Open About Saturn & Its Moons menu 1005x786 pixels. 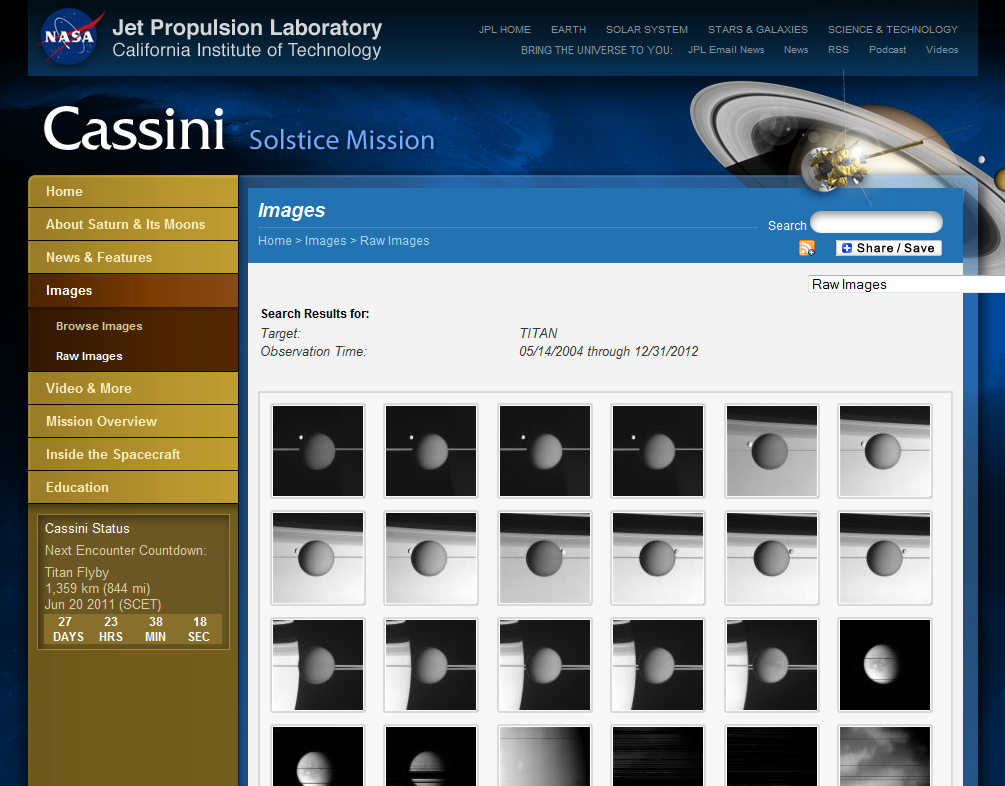tap(125, 224)
